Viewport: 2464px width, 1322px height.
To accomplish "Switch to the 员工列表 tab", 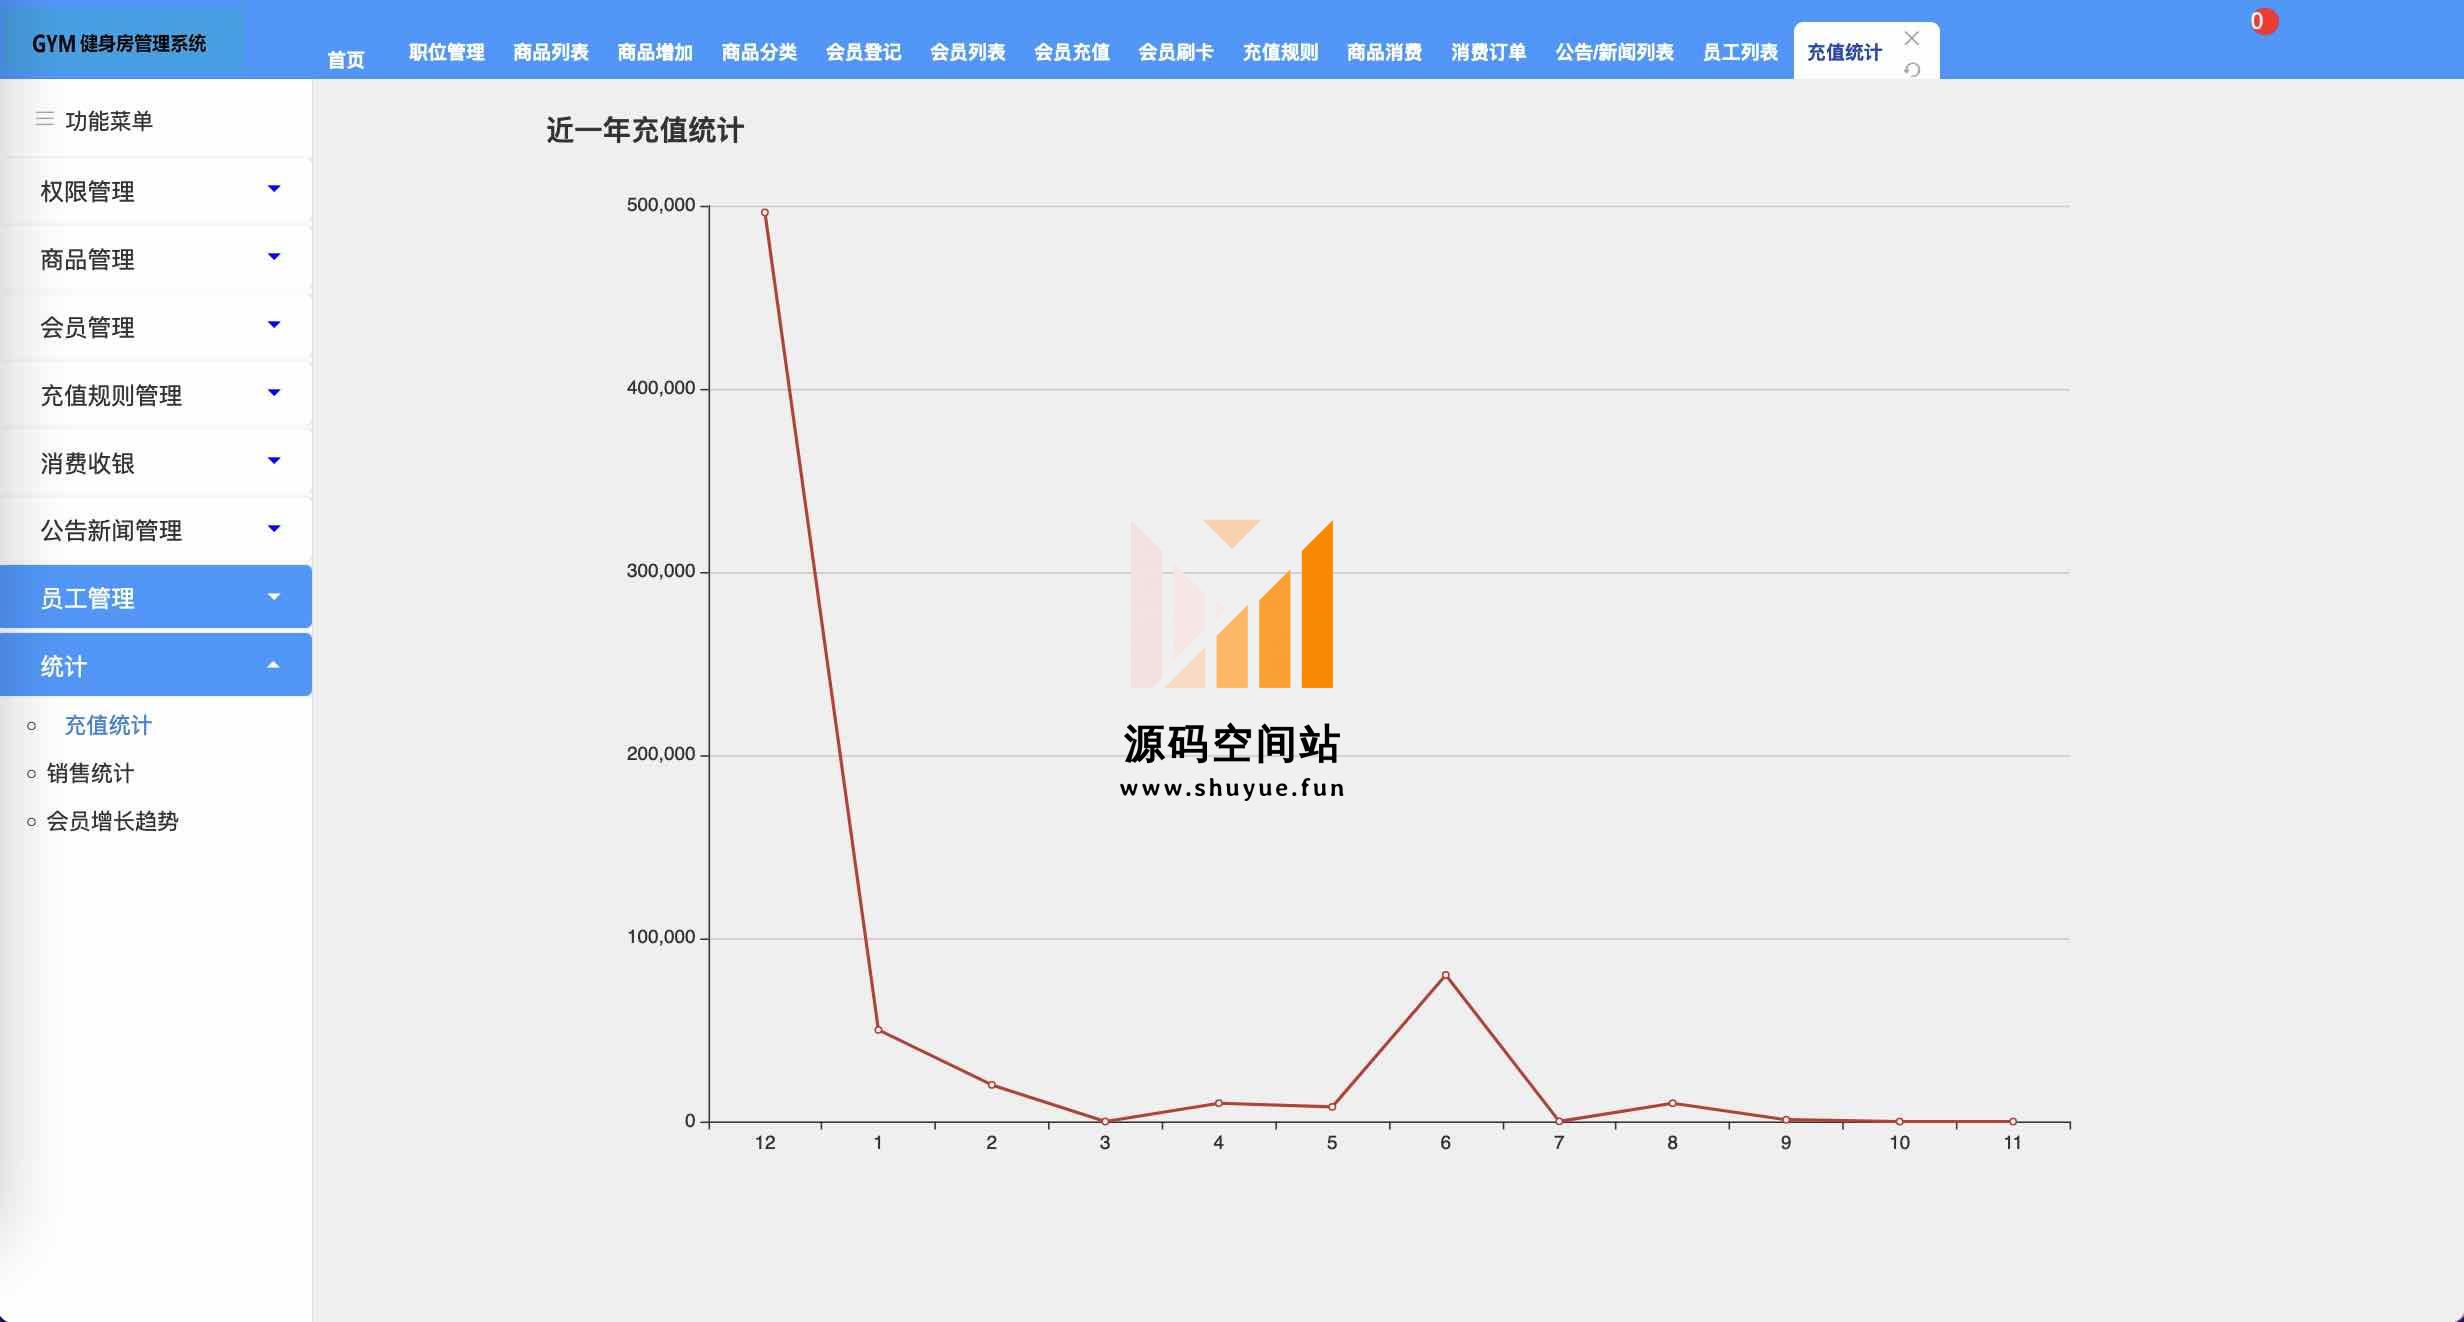I will (x=1740, y=52).
